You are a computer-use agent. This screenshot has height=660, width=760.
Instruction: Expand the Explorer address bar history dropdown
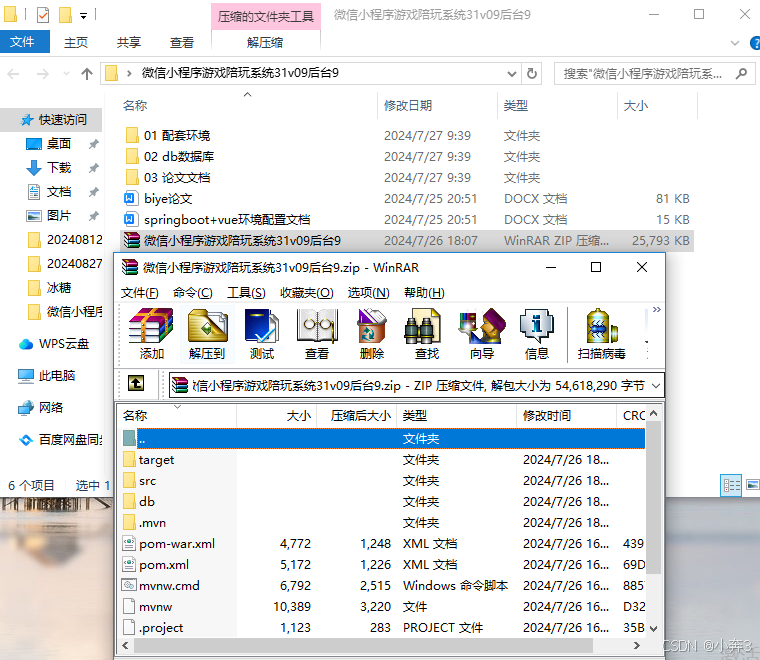[511, 74]
